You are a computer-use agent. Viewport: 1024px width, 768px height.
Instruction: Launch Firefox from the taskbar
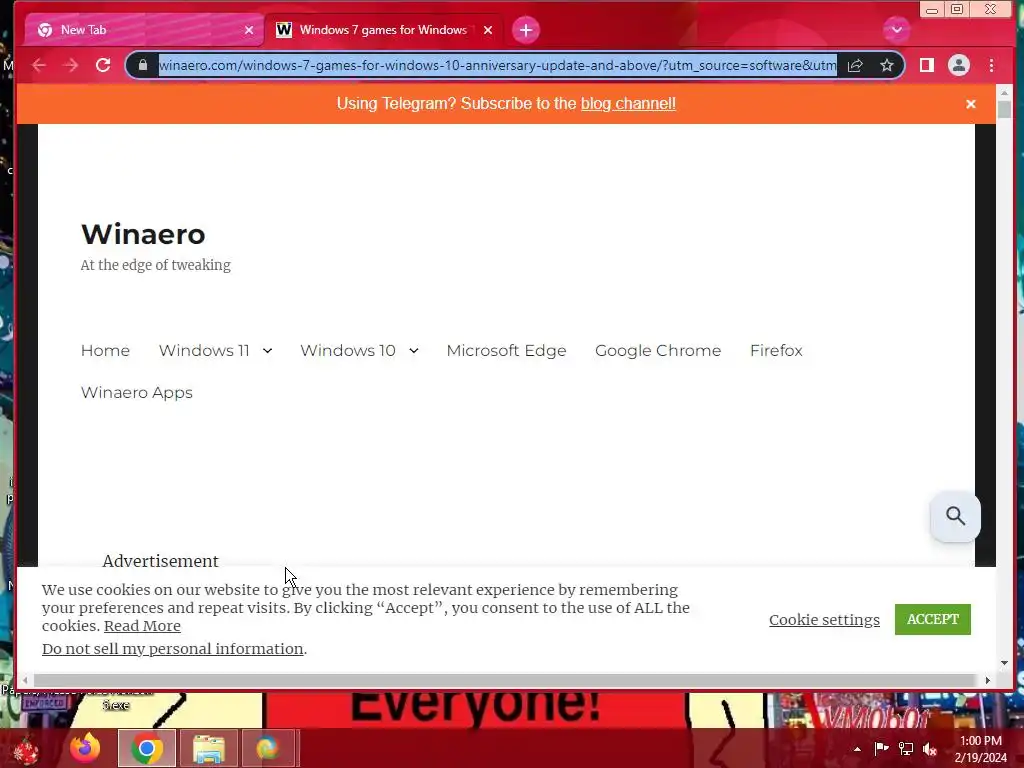click(x=85, y=748)
